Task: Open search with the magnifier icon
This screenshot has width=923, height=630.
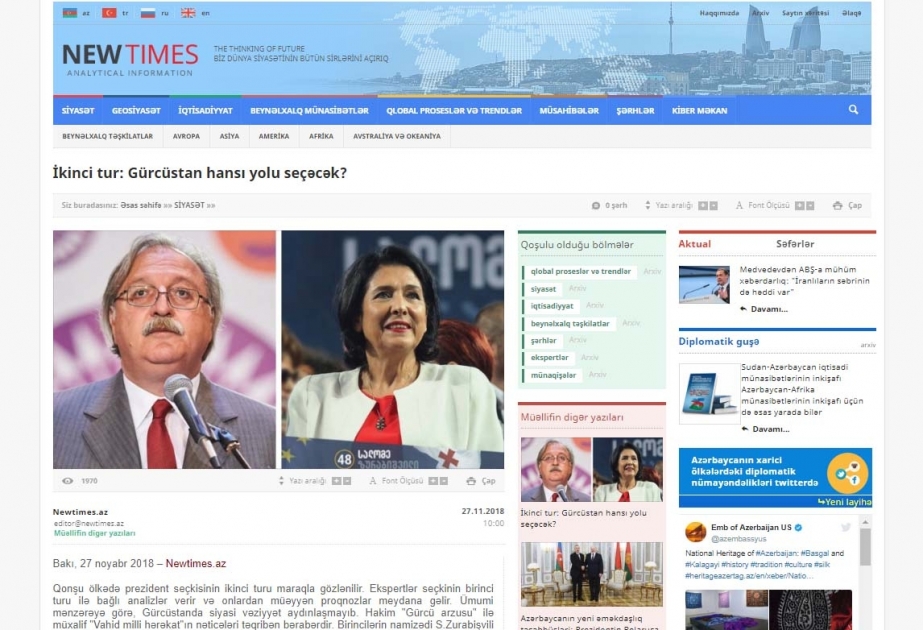Action: click(x=853, y=110)
